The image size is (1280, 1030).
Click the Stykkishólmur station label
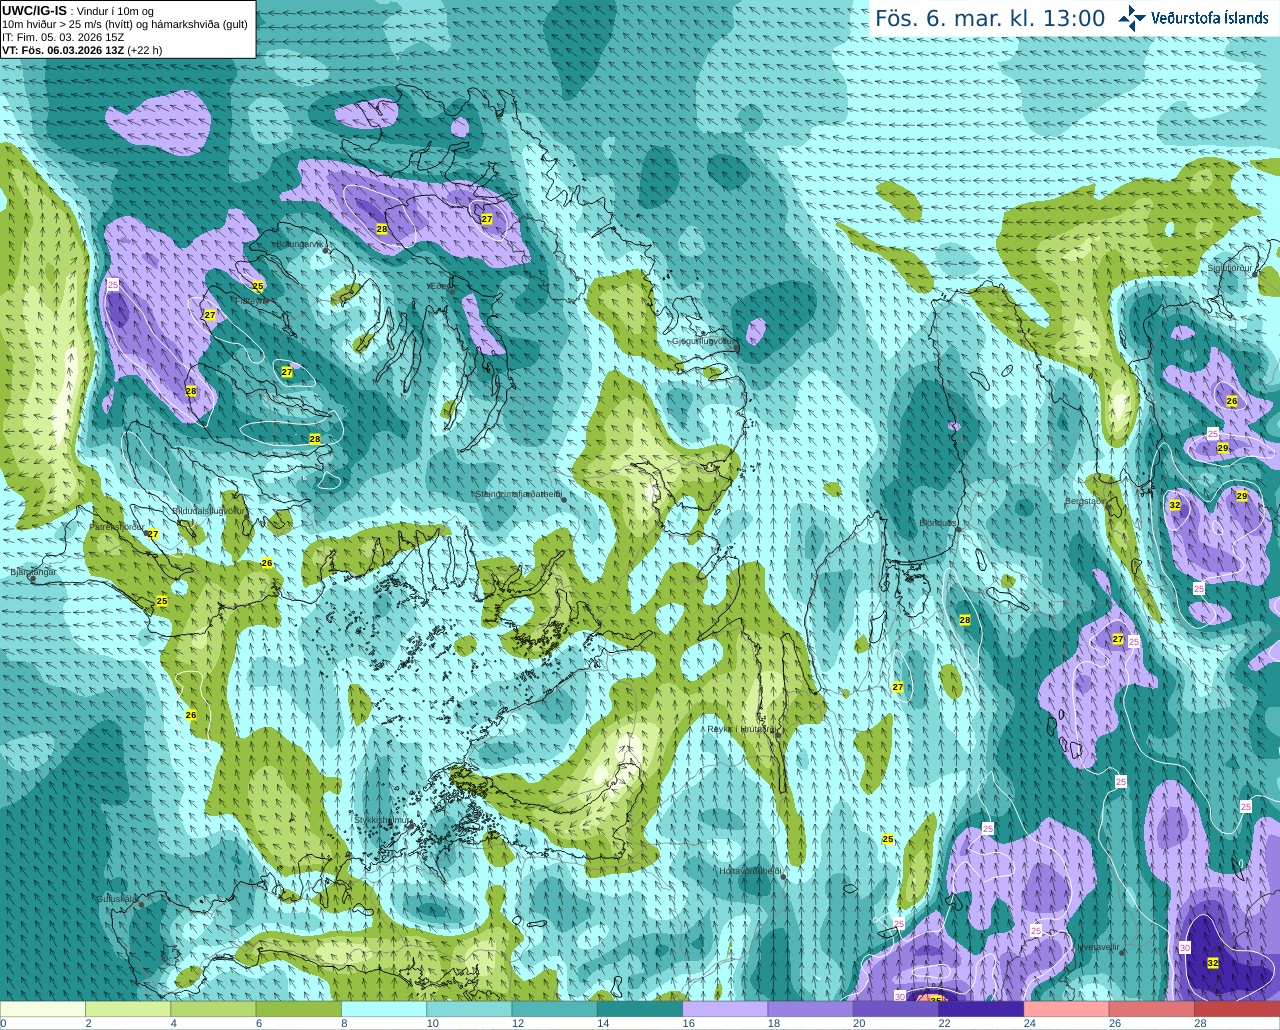pos(382,820)
